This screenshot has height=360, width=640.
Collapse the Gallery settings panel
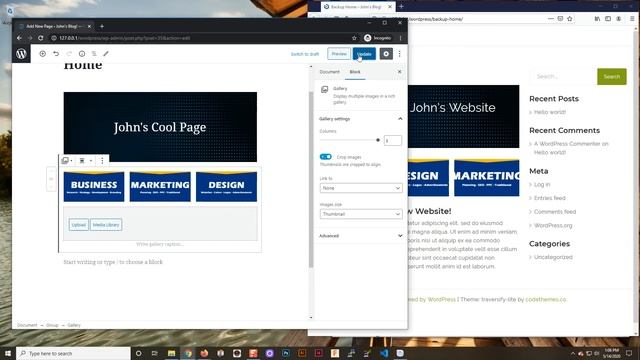click(x=360, y=119)
